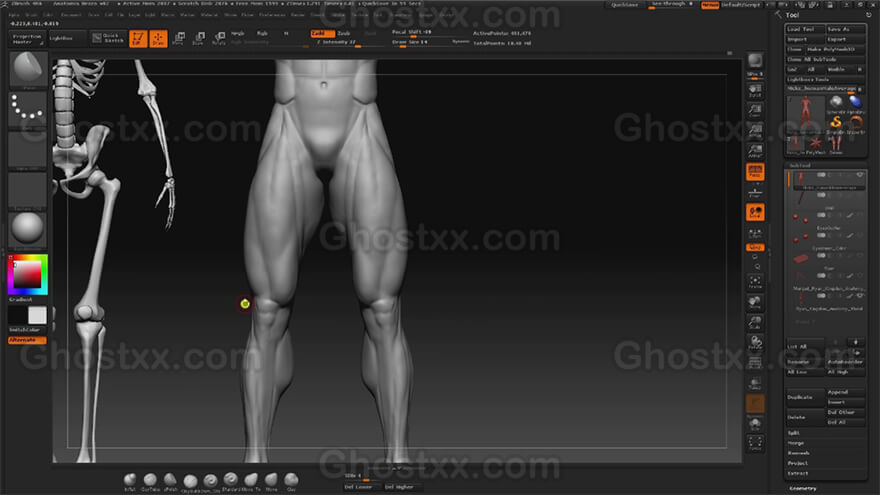Select the red figure tool thumbnail
Image resolution: width=880 pixels, height=495 pixels.
click(x=805, y=113)
